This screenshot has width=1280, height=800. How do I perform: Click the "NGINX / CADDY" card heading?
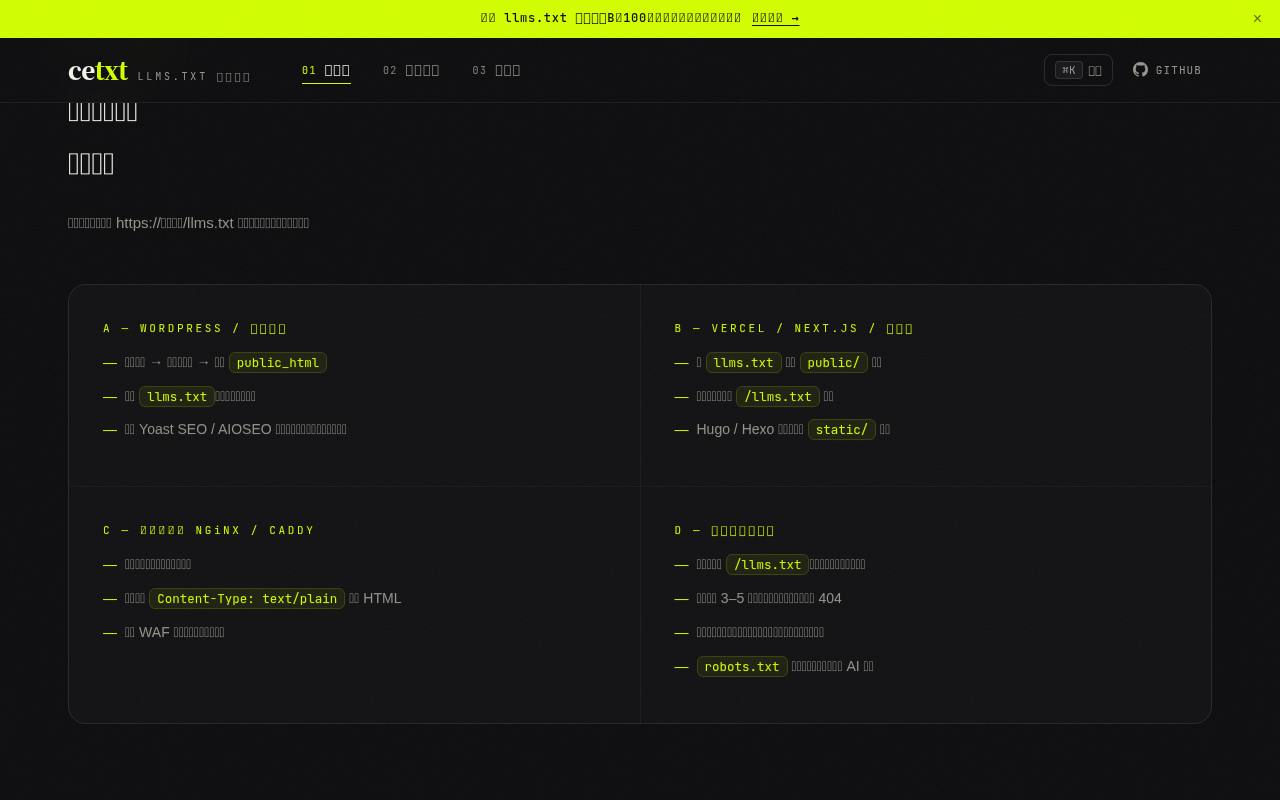(209, 530)
